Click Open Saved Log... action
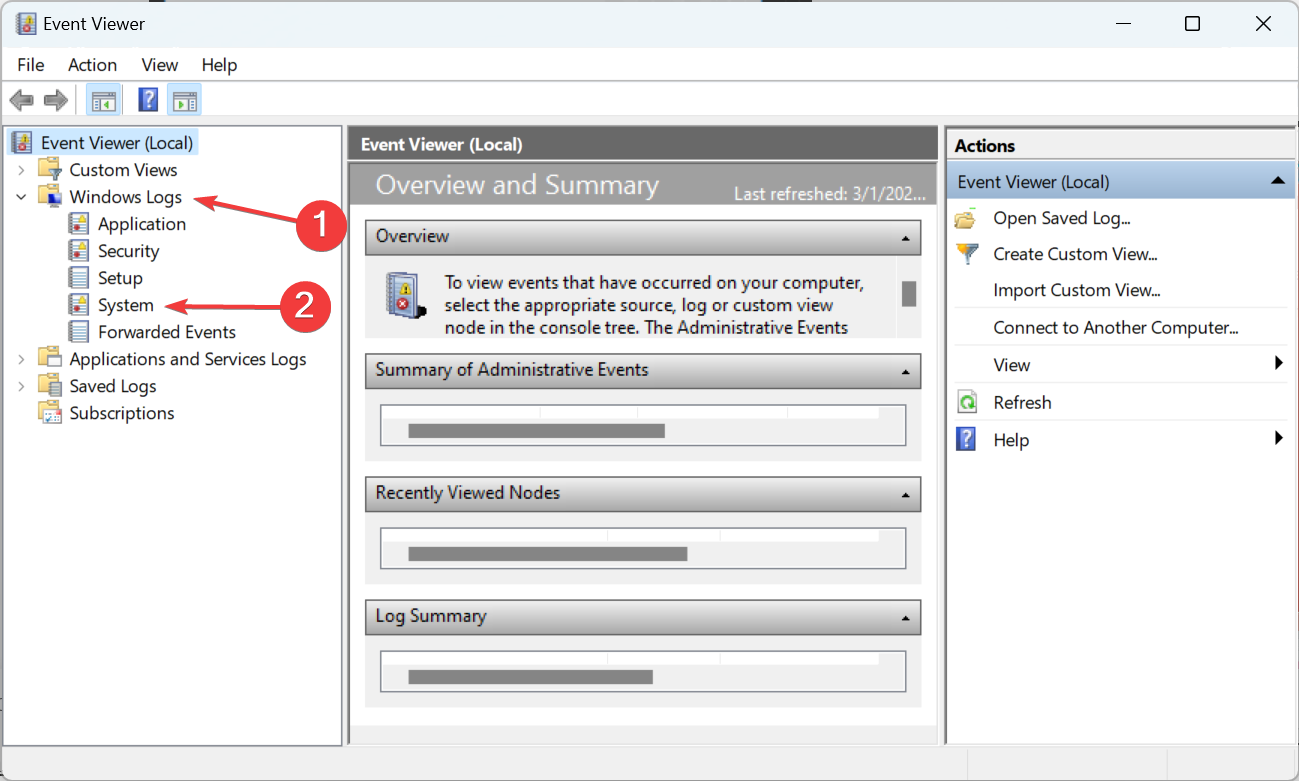Viewport: 1299px width, 781px height. click(x=1062, y=218)
